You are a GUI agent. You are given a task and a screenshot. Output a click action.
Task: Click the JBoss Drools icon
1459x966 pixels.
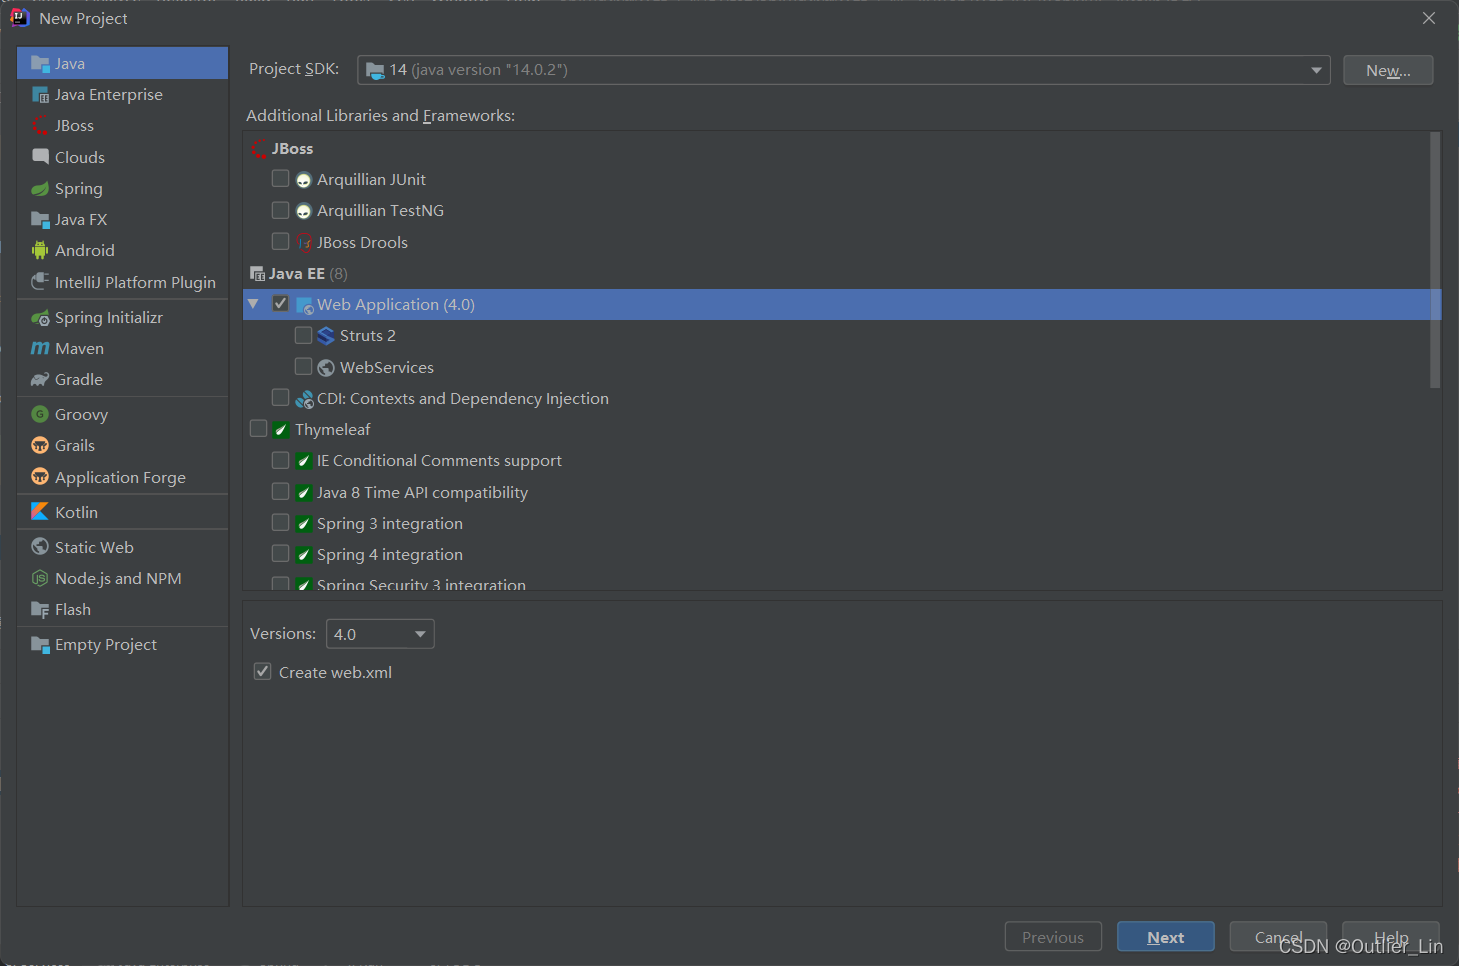pyautogui.click(x=304, y=243)
